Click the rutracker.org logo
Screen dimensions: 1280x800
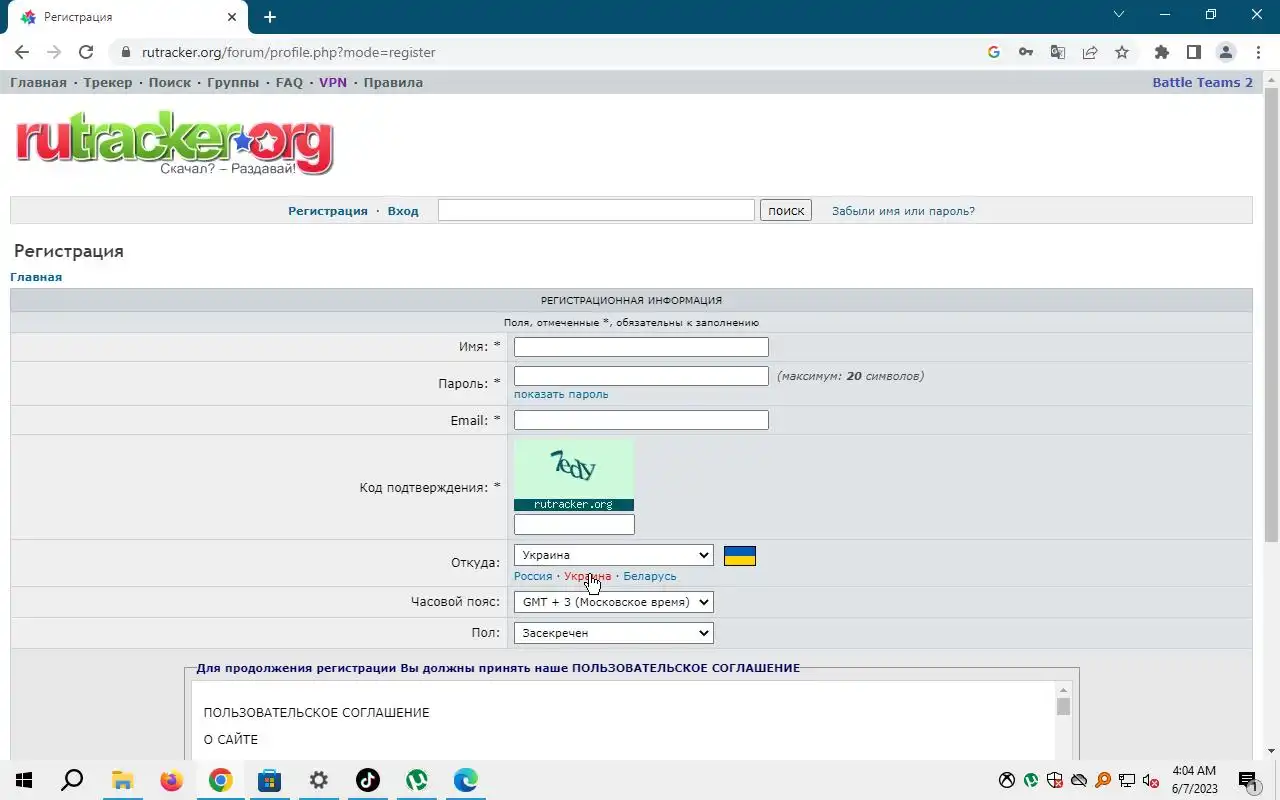coord(174,144)
